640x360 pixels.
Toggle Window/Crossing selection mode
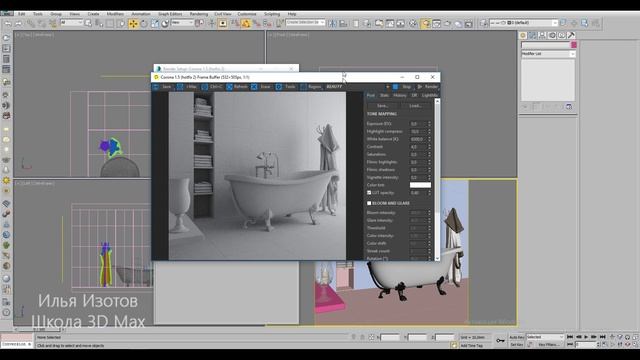tap(121, 23)
